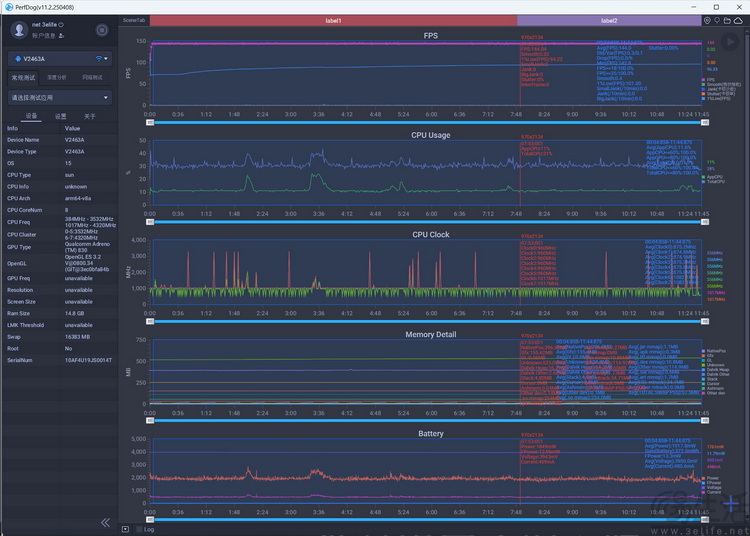Toggle the Log checkbox at bottom
Screen dimensions: 750x536
pos(140,529)
